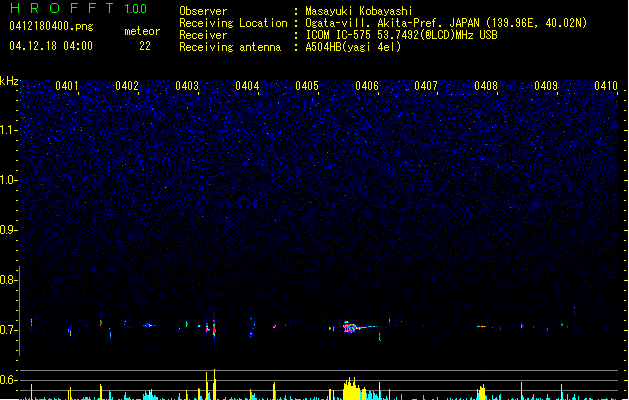629x400 pixels.
Task: Click the 0401 time marker
Action: 67,86
